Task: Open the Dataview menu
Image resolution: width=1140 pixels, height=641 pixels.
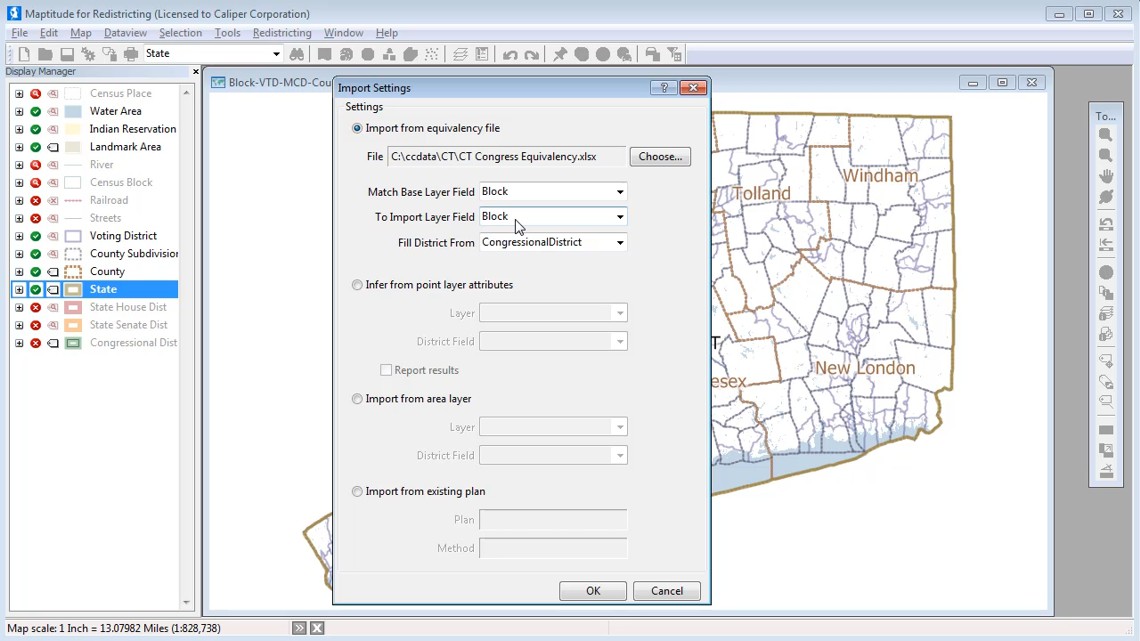Action: (125, 32)
